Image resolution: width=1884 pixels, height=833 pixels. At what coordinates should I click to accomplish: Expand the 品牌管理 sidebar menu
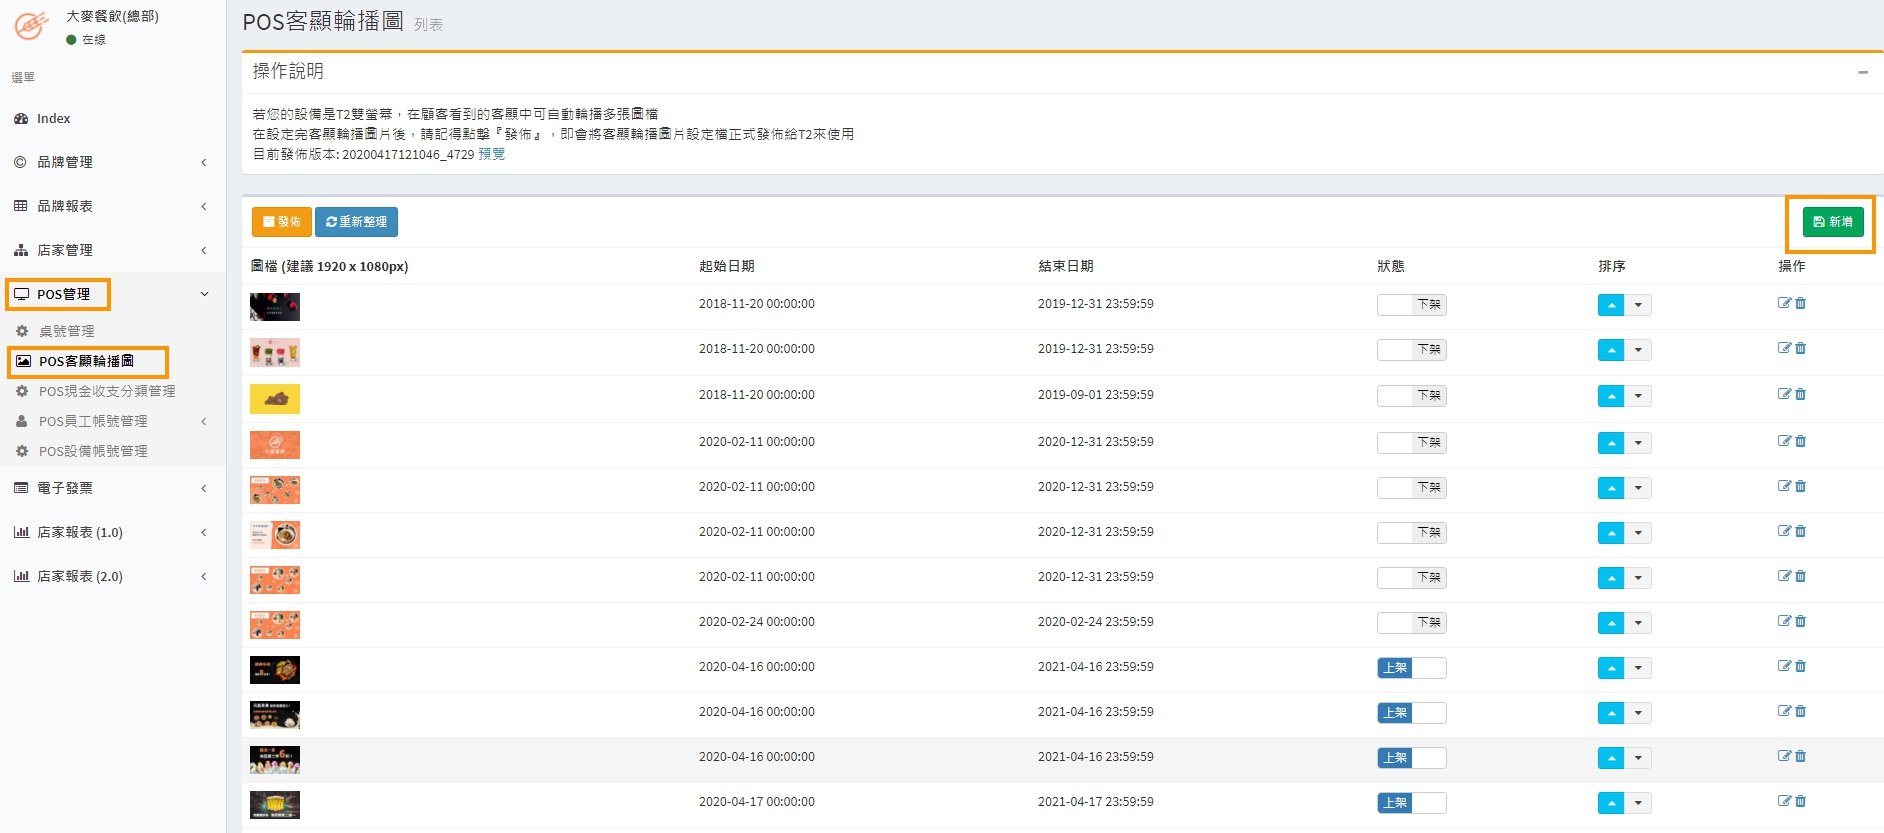110,162
